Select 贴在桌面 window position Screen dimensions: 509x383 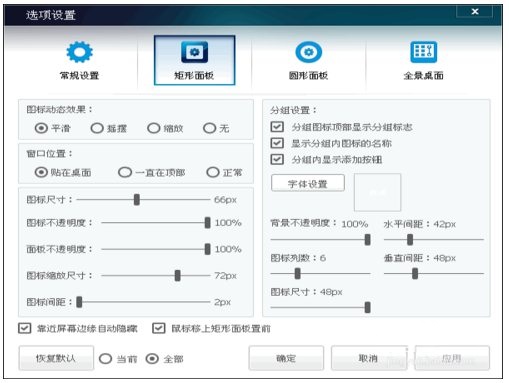point(41,172)
